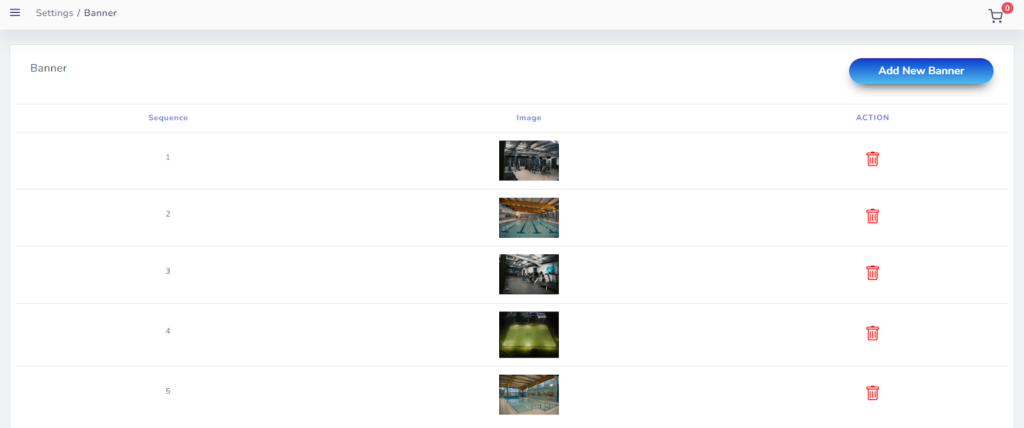Open the green-lit pitch thumbnail in row 4

click(x=528, y=334)
